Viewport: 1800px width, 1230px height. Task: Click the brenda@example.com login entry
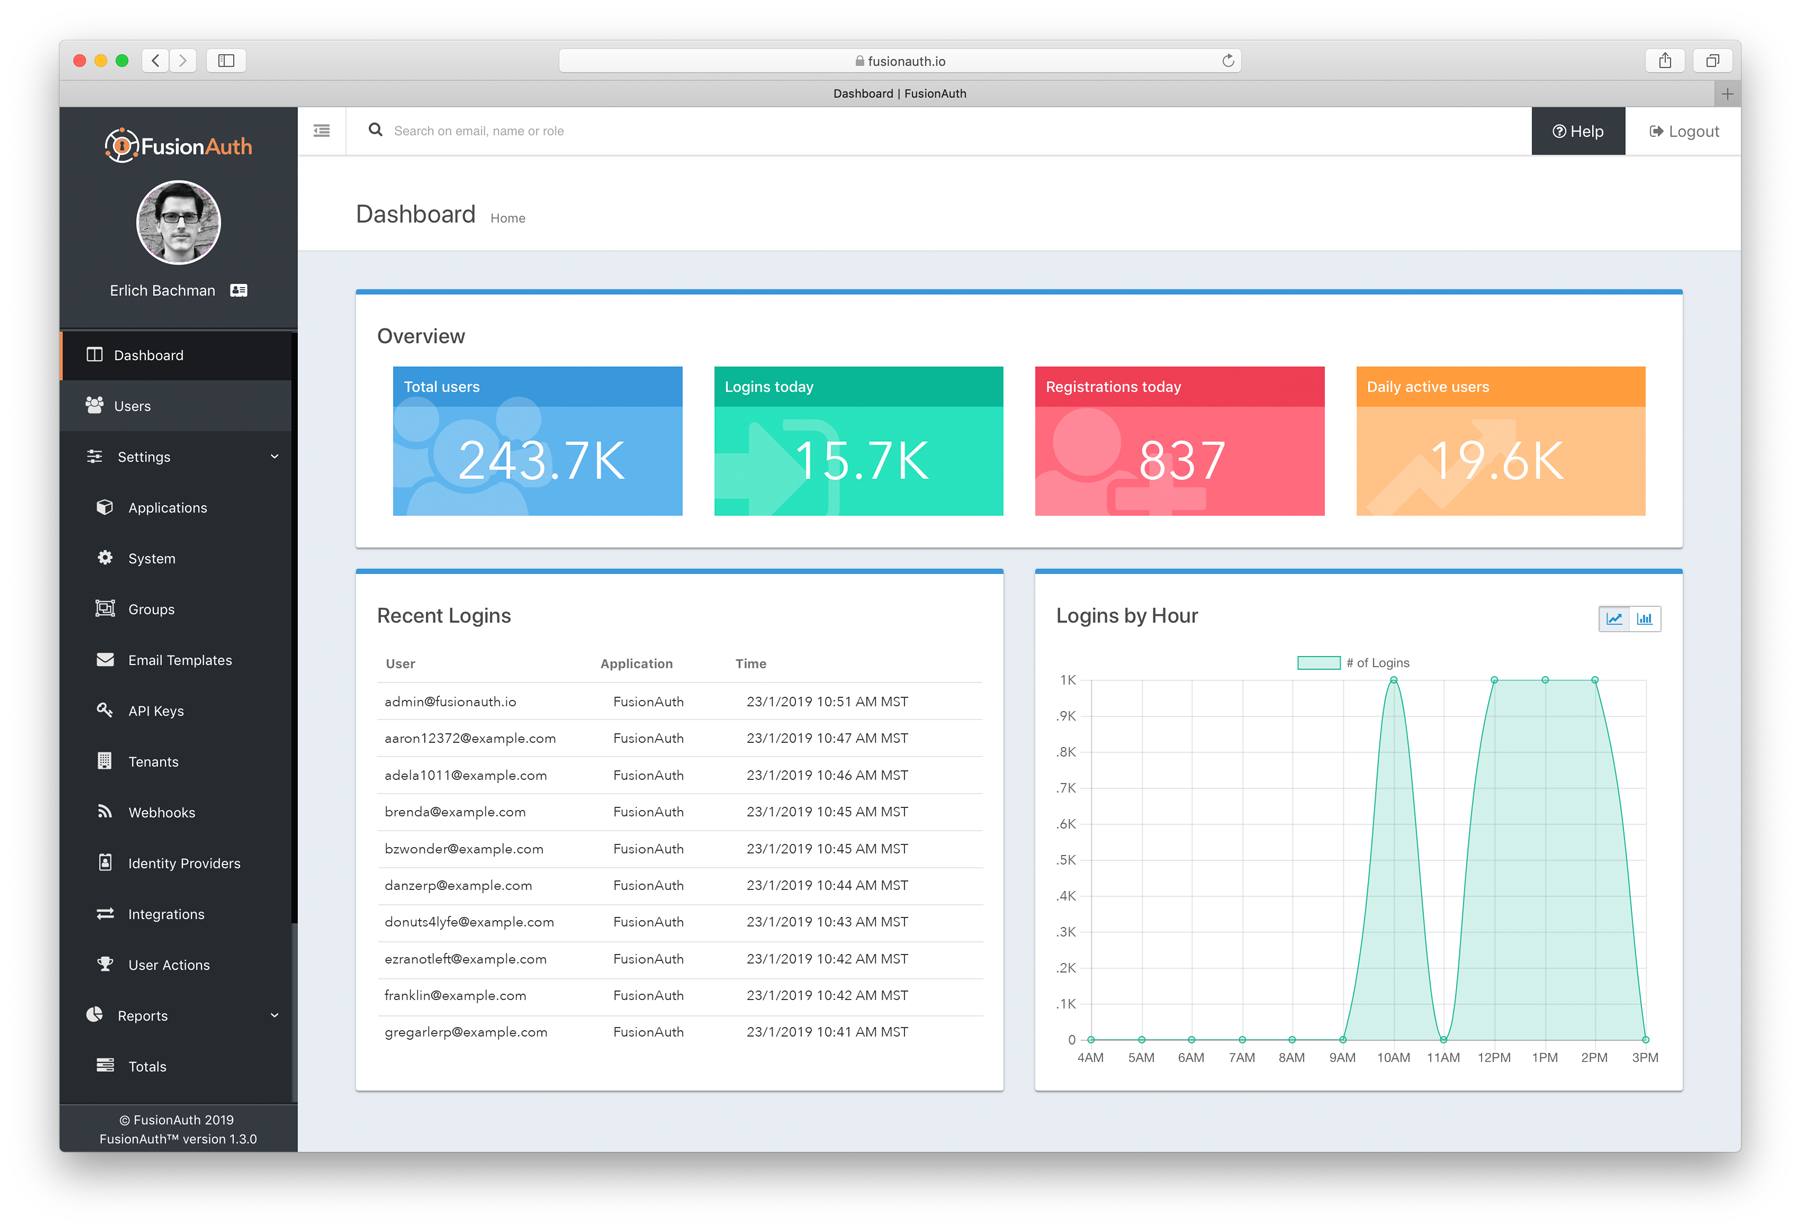[680, 812]
